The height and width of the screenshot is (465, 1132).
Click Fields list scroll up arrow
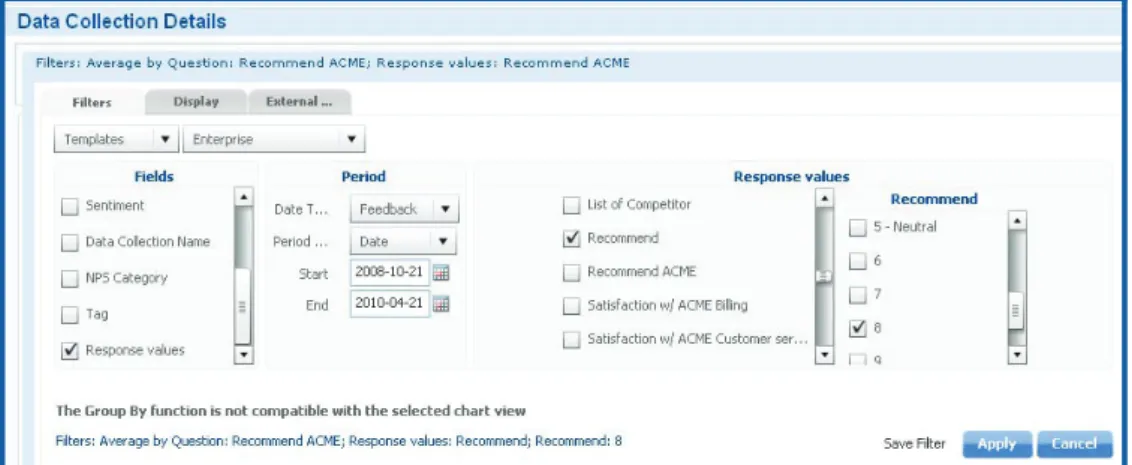243,196
